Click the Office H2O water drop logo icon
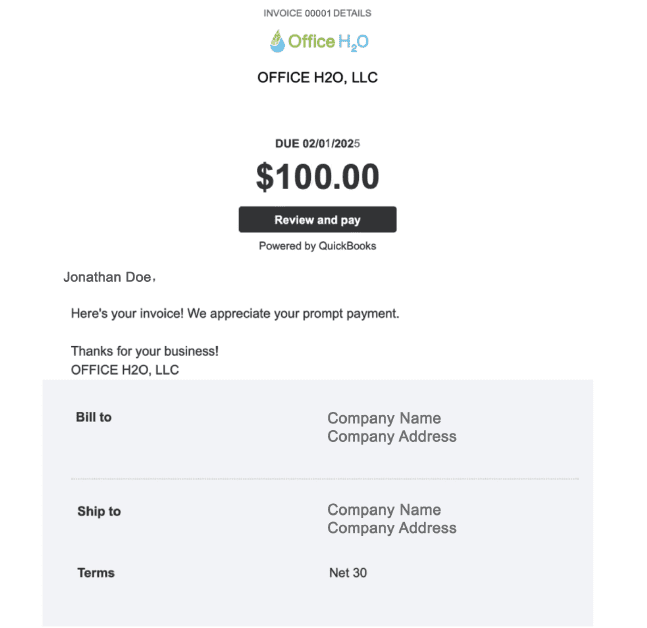Screen dimensions: 647x628 pos(277,41)
